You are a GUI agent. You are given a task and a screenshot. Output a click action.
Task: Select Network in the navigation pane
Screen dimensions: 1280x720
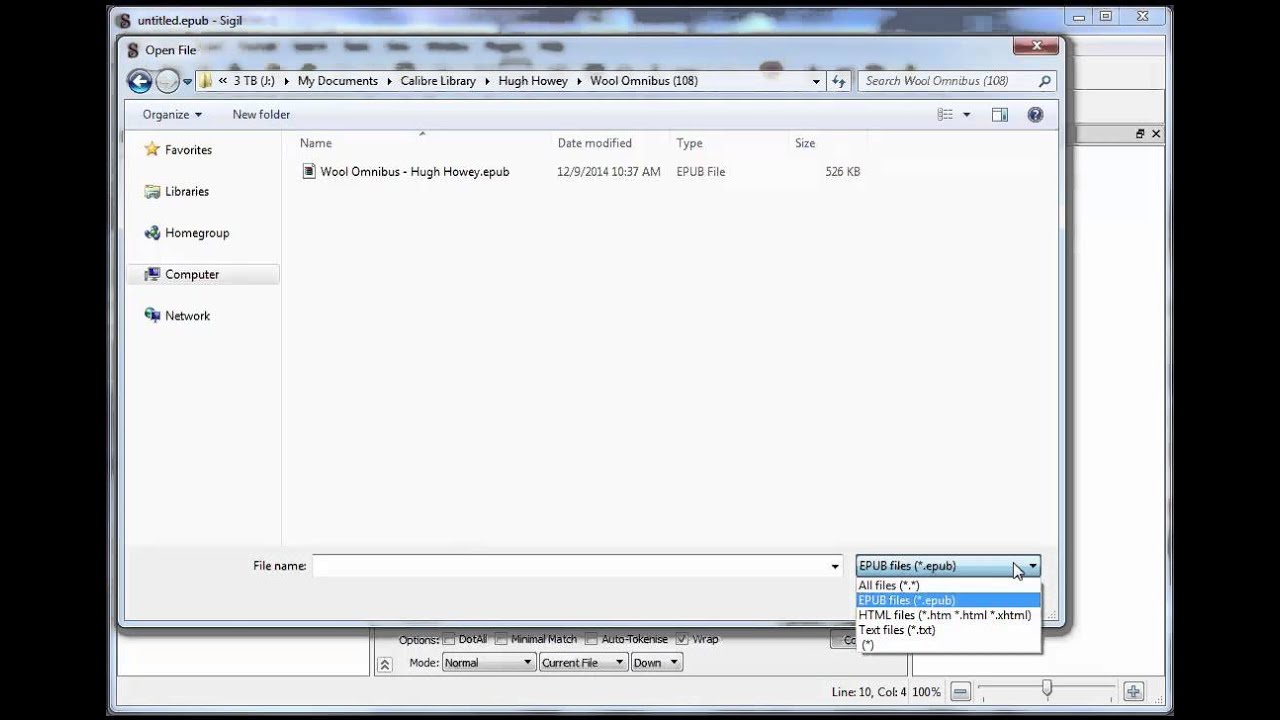tap(188, 316)
